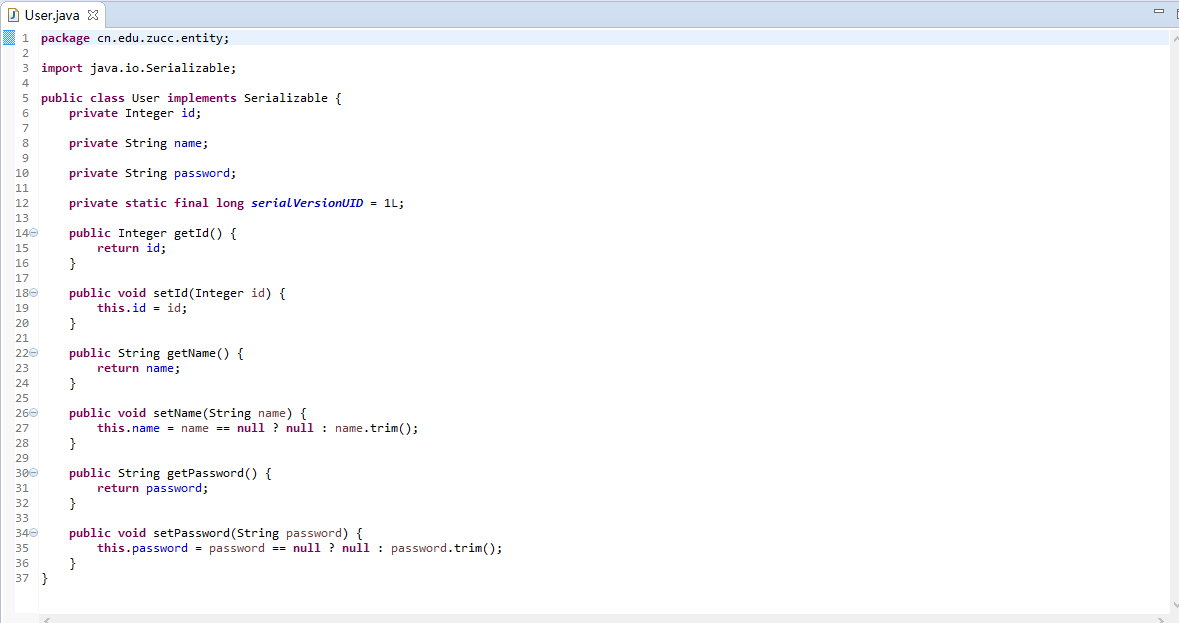Click 'Serializable' in class declaration

(x=286, y=98)
